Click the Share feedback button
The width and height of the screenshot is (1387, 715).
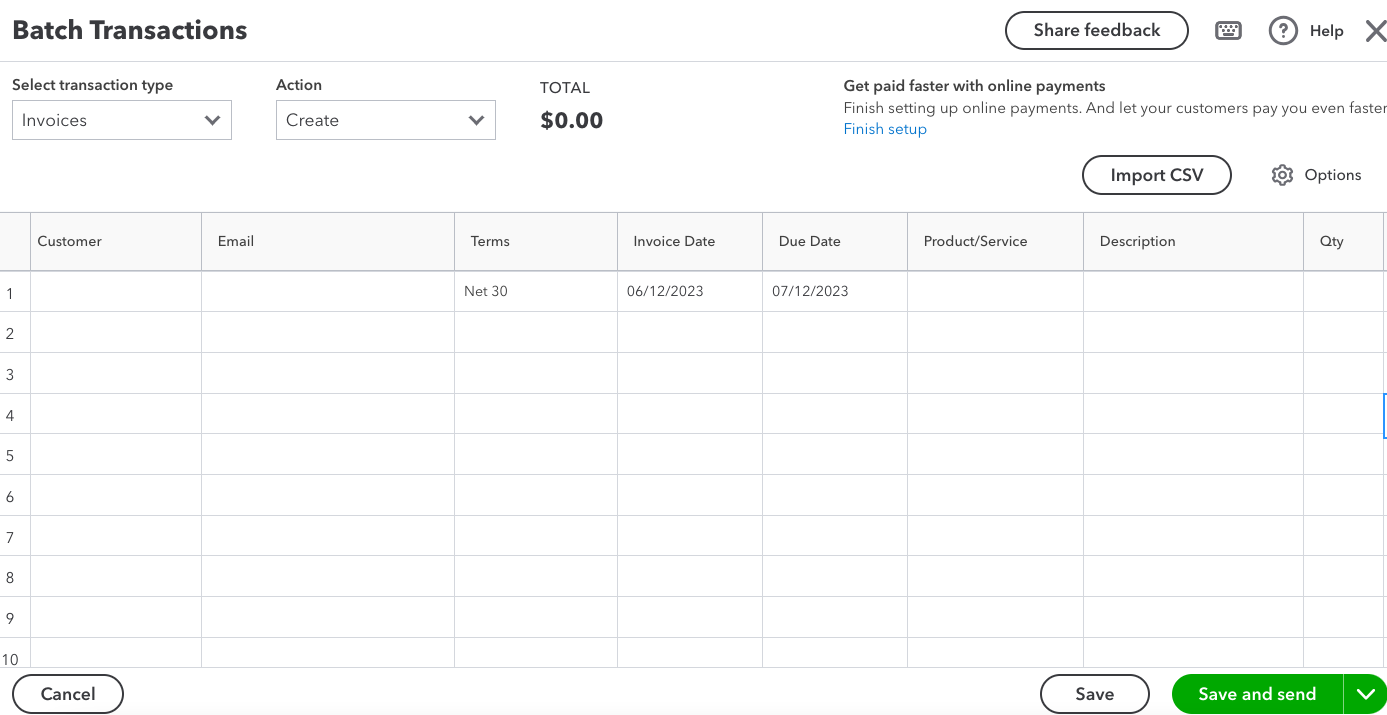pyautogui.click(x=1096, y=30)
